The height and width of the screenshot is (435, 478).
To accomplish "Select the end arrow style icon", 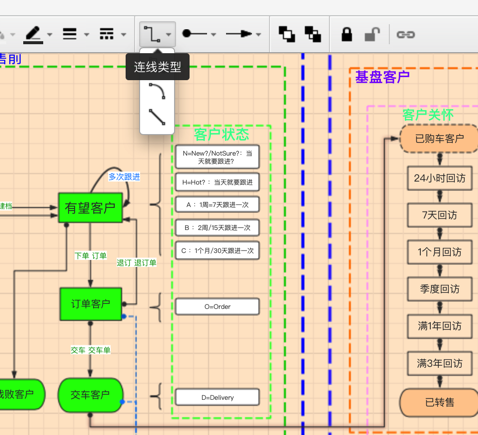I will 239,34.
